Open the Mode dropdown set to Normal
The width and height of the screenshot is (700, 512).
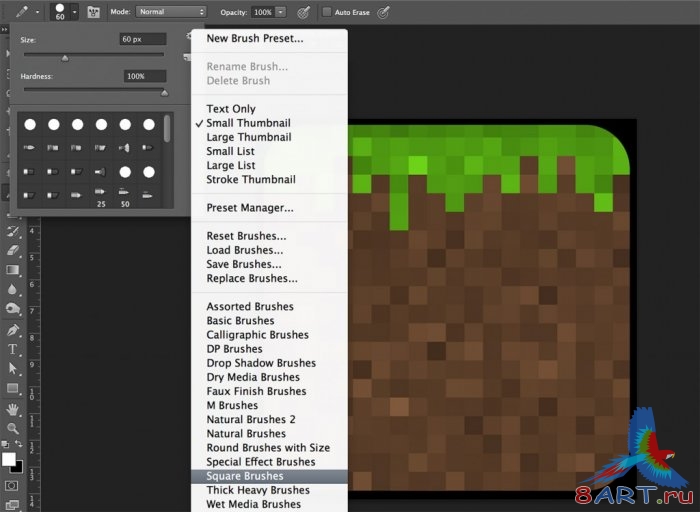[171, 12]
